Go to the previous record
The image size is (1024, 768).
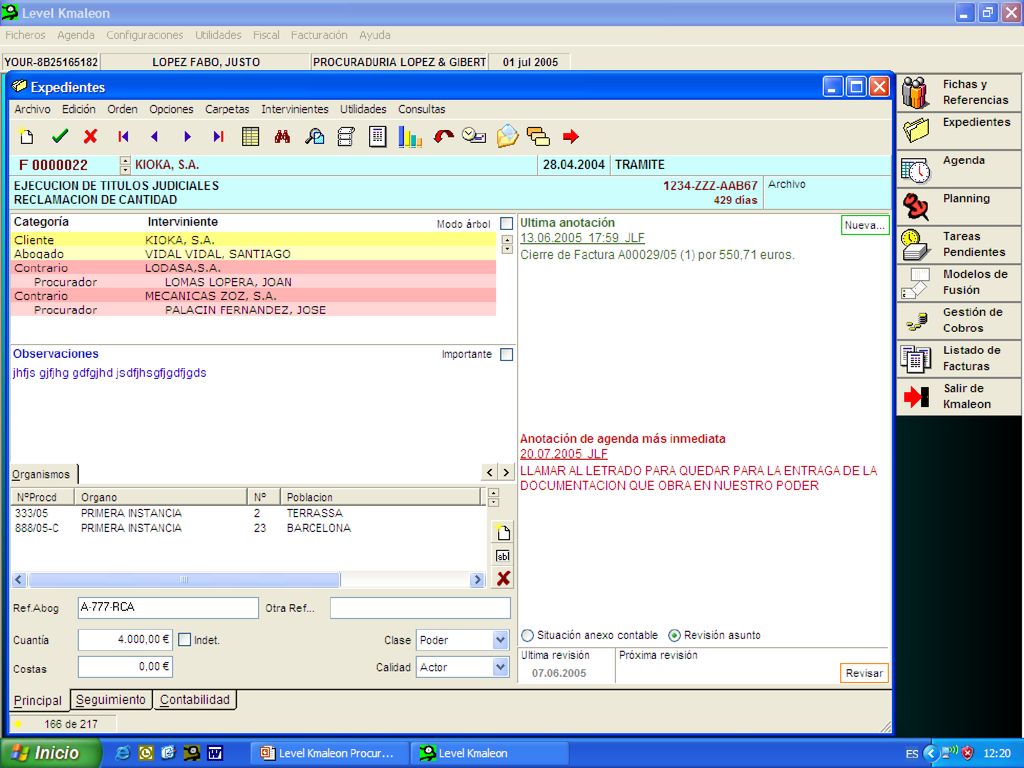pyautogui.click(x=155, y=136)
